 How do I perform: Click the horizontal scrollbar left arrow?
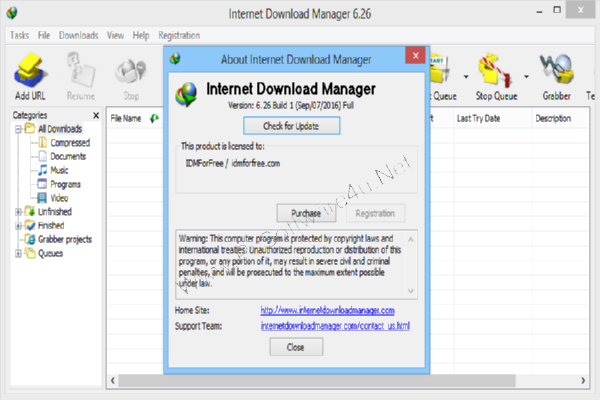112,380
